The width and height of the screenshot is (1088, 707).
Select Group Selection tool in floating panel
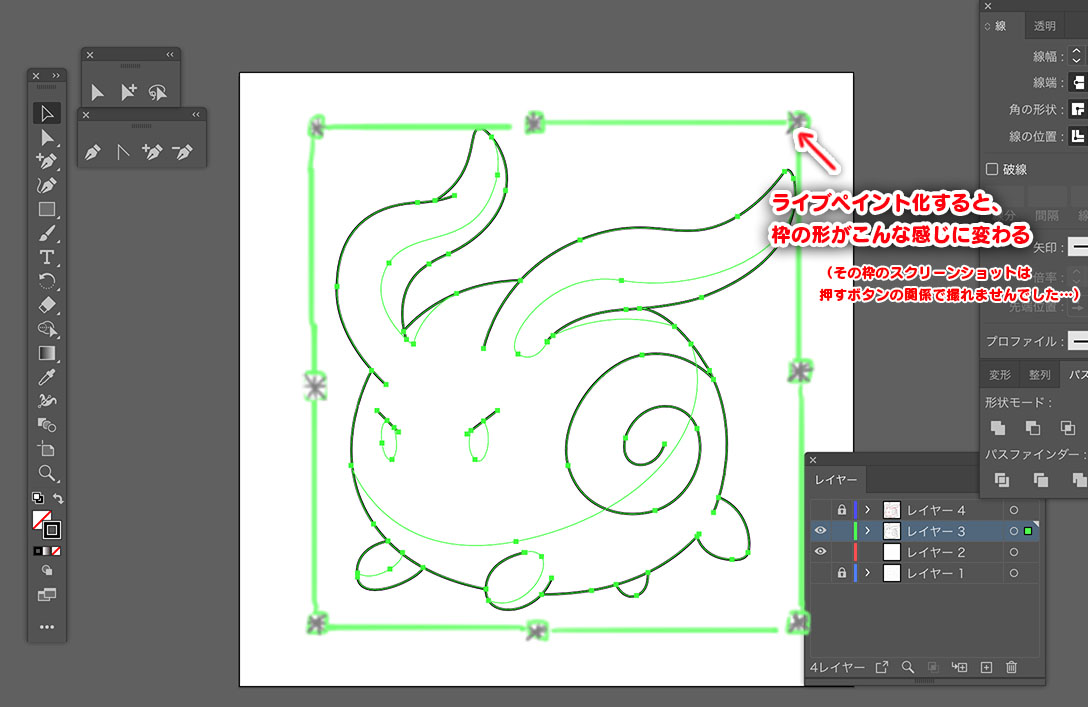tap(128, 92)
